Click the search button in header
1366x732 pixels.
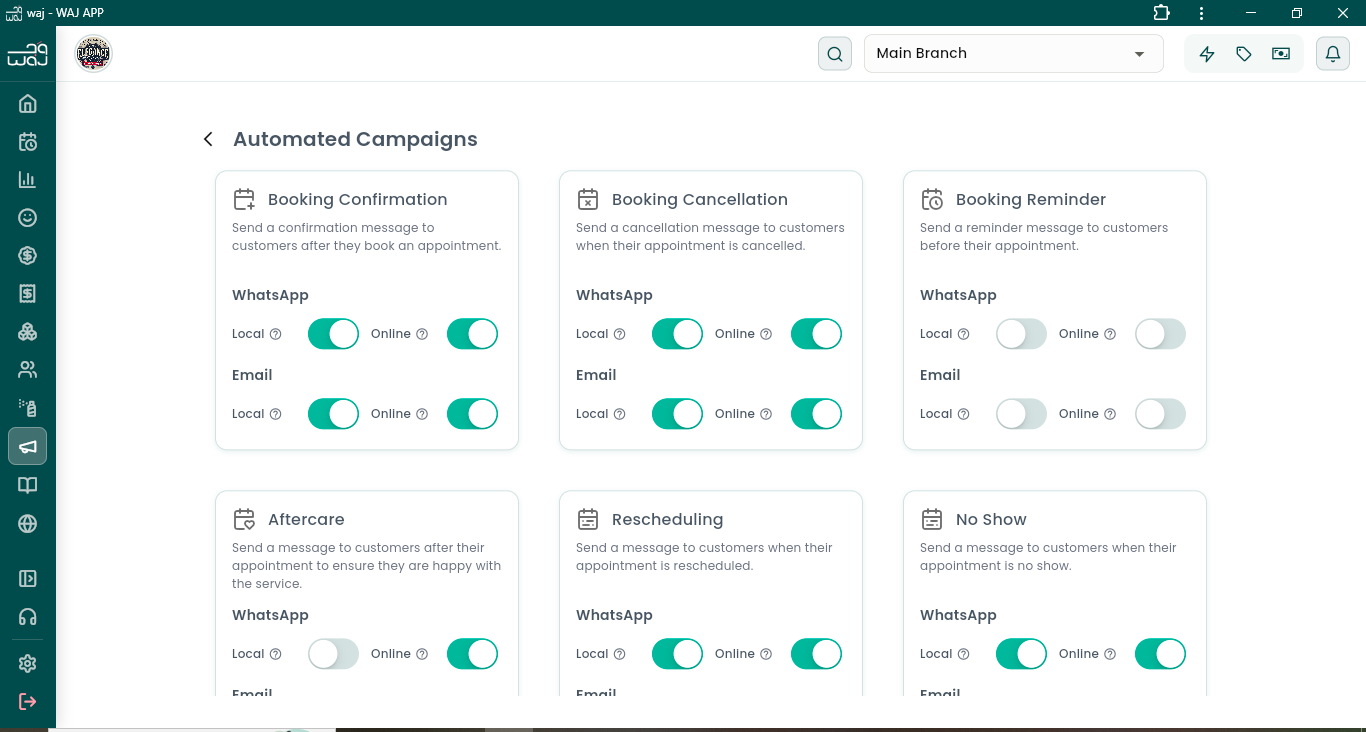835,54
